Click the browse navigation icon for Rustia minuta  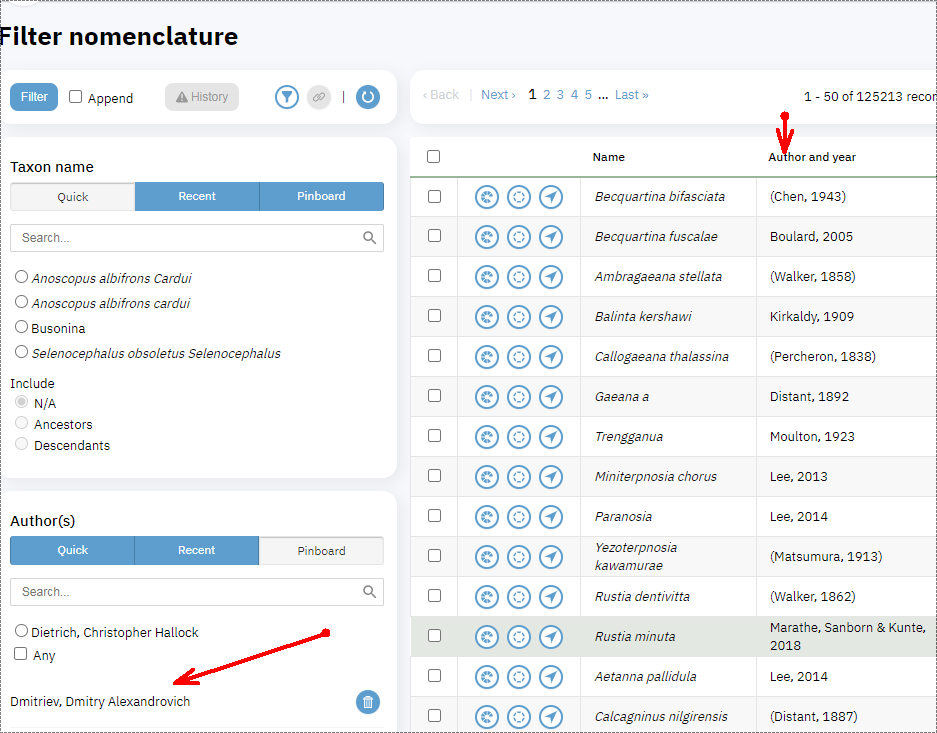click(x=551, y=637)
